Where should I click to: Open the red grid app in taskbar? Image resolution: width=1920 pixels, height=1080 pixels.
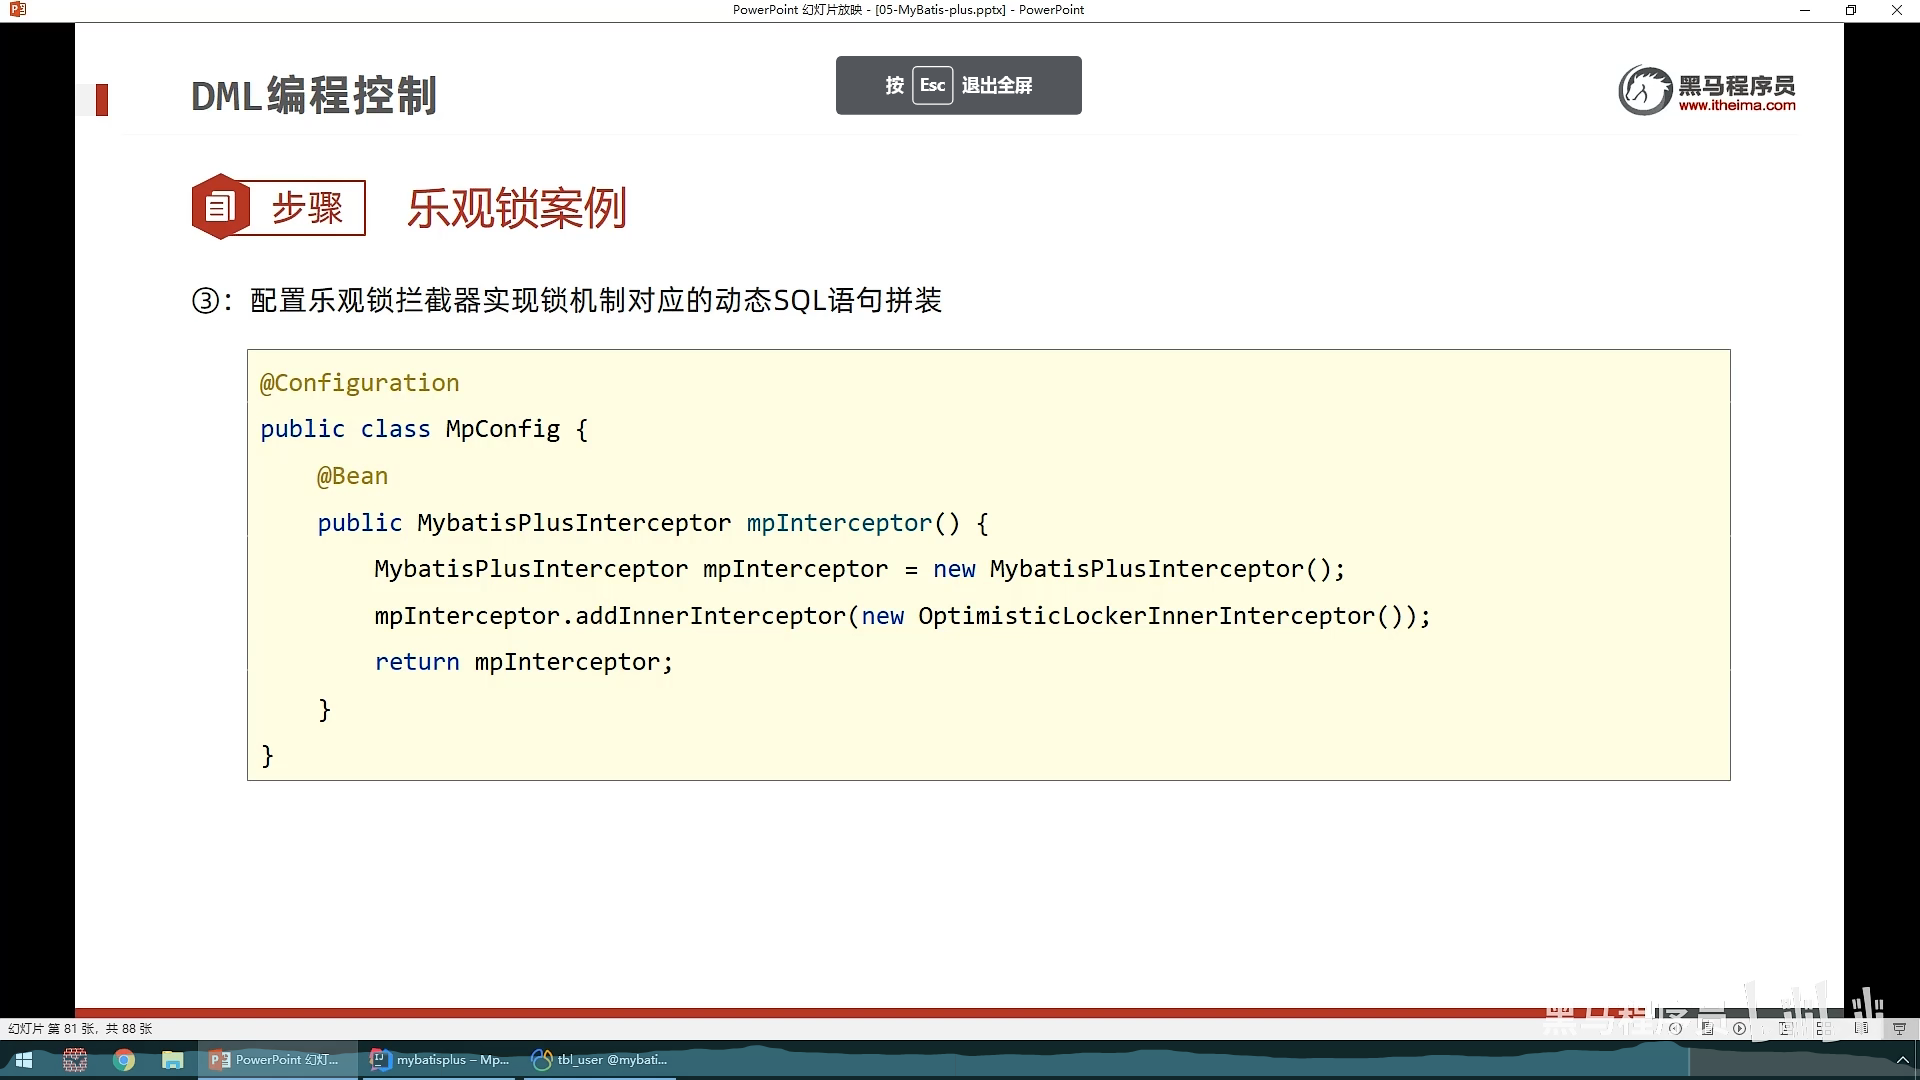click(75, 1060)
